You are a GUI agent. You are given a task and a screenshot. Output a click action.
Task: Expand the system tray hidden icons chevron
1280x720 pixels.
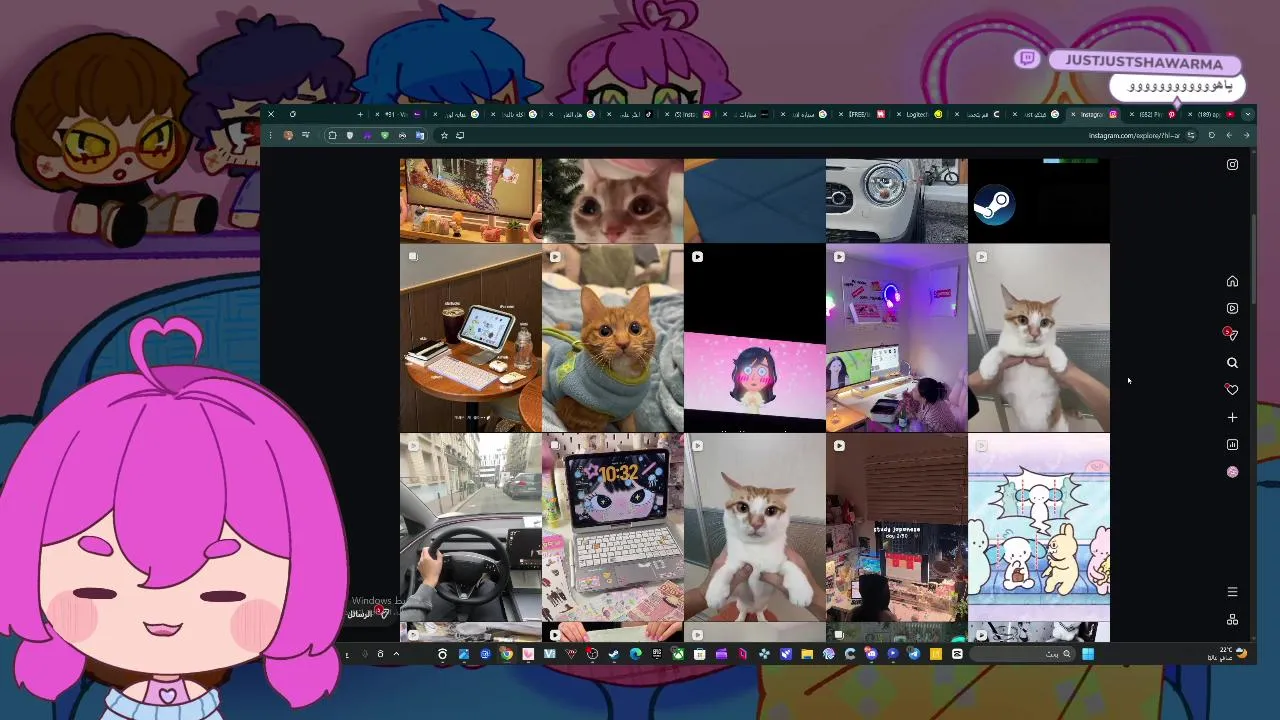pos(396,654)
